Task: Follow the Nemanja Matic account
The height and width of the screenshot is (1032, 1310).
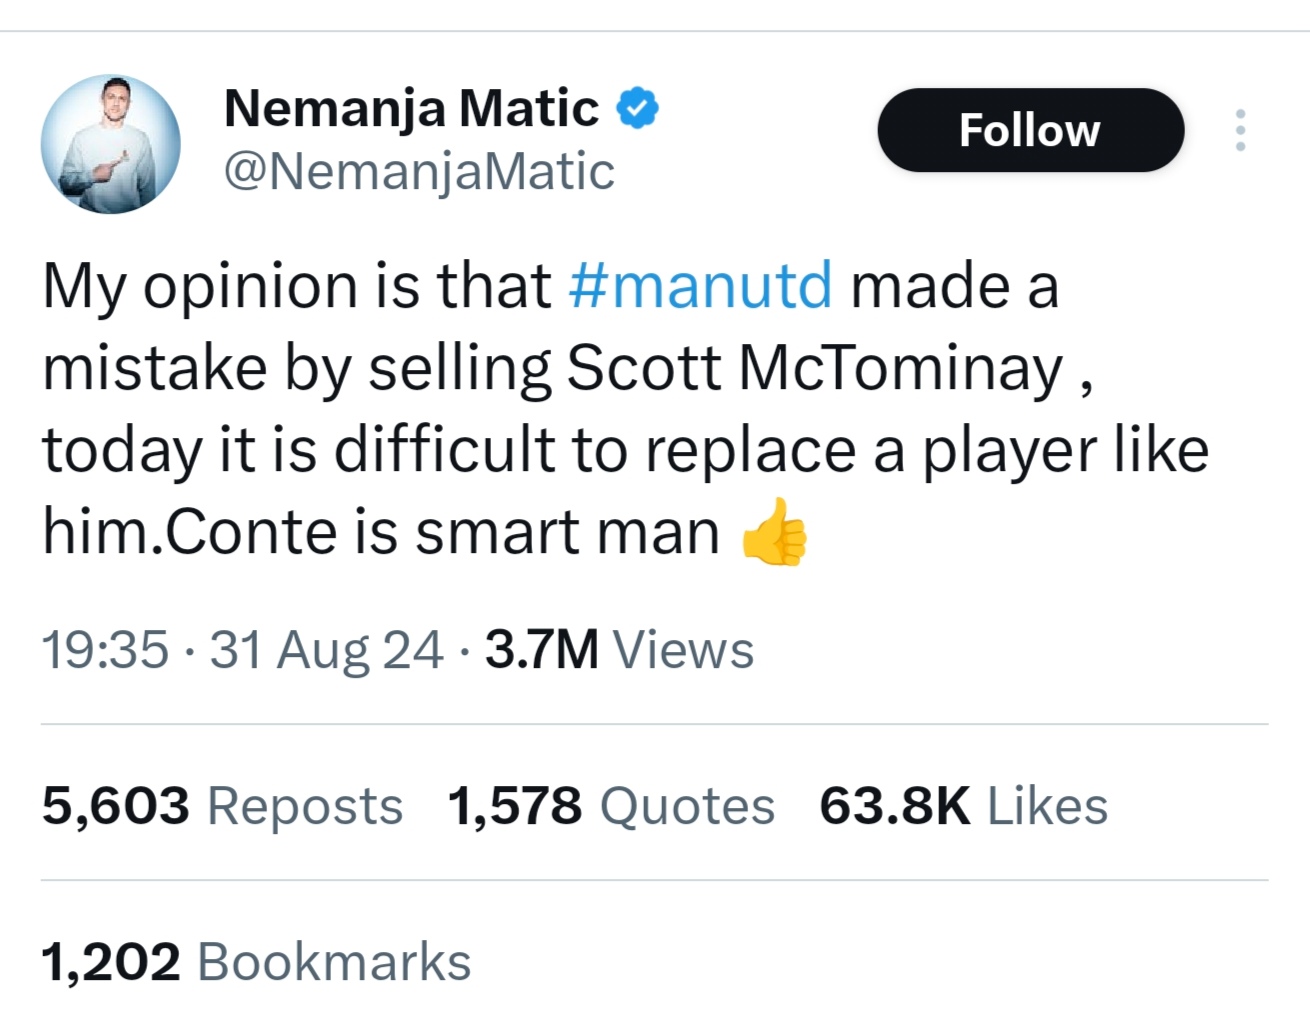Action: click(1030, 130)
